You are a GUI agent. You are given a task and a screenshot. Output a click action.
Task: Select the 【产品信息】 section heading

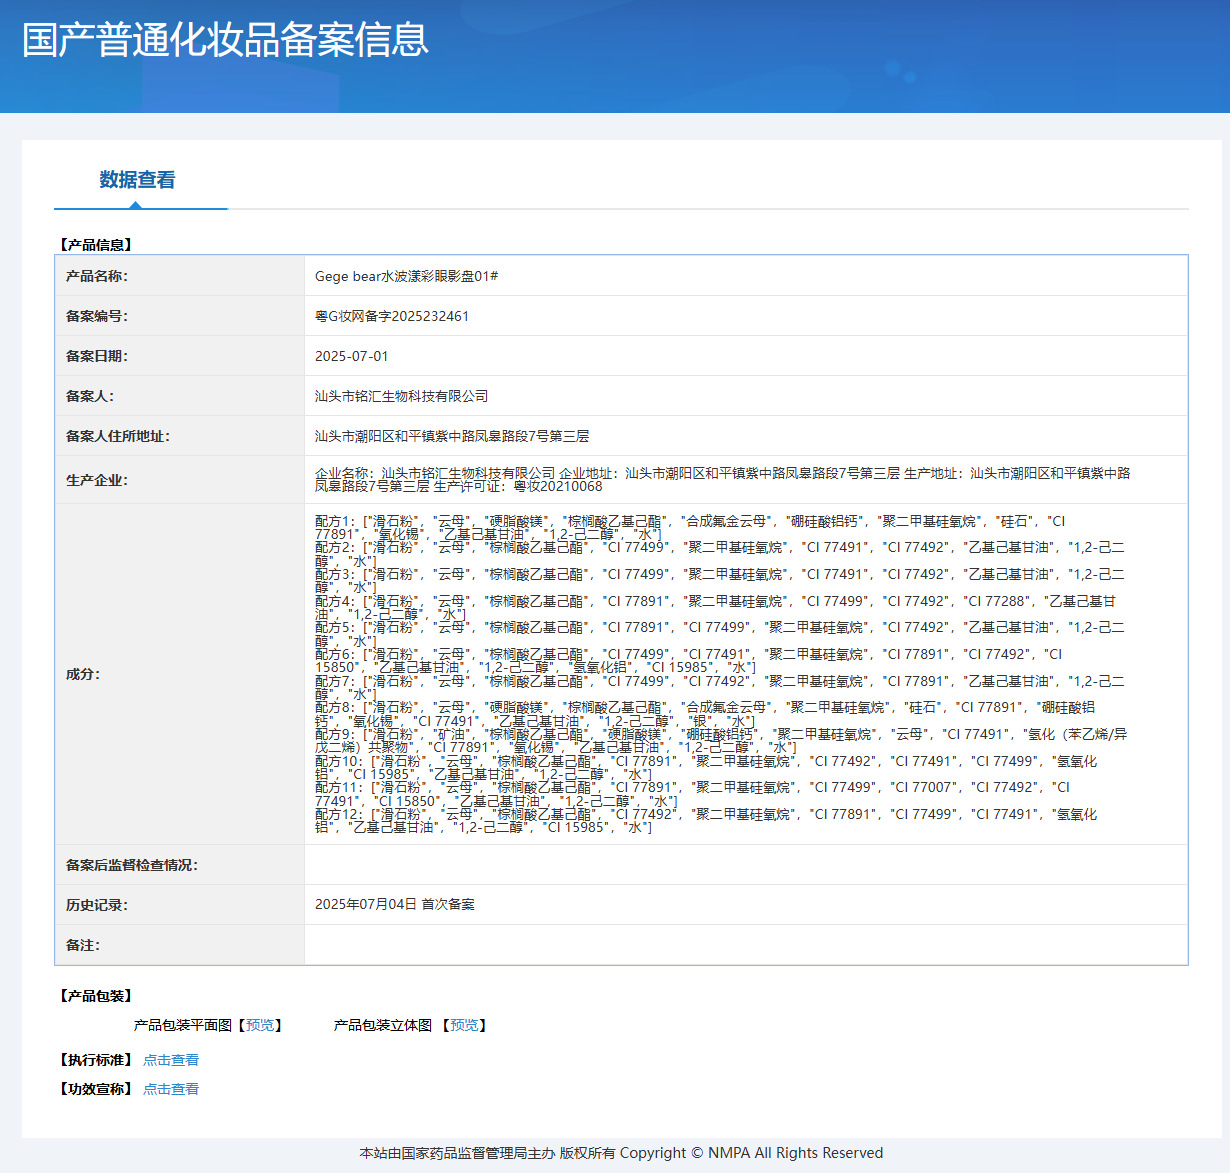coord(96,245)
